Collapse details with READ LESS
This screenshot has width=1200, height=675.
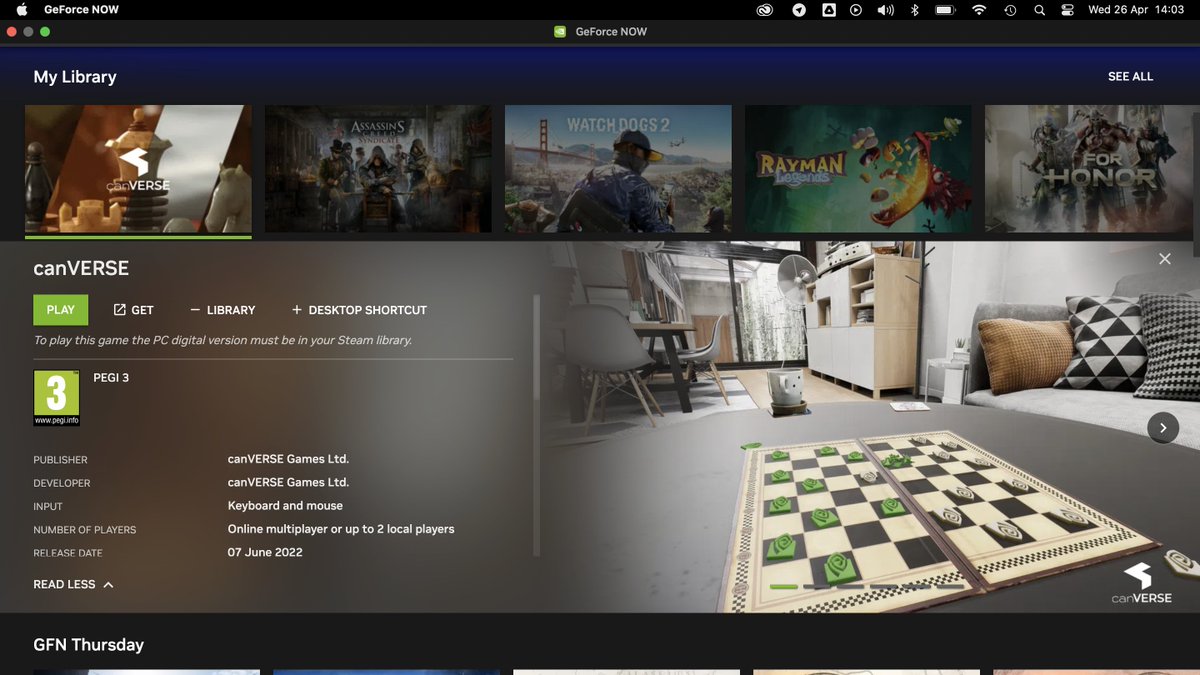point(73,584)
